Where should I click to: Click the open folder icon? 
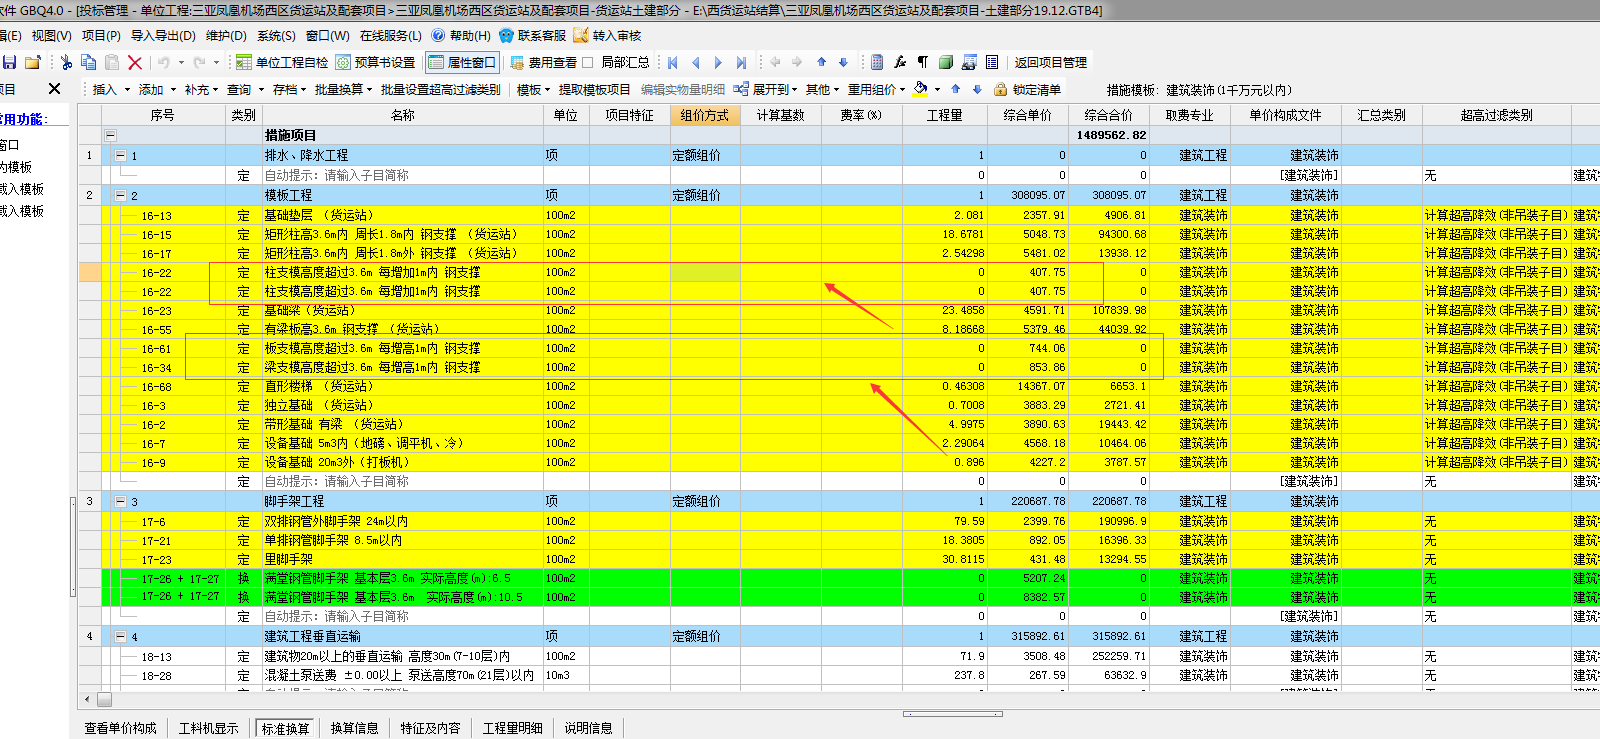click(x=33, y=62)
